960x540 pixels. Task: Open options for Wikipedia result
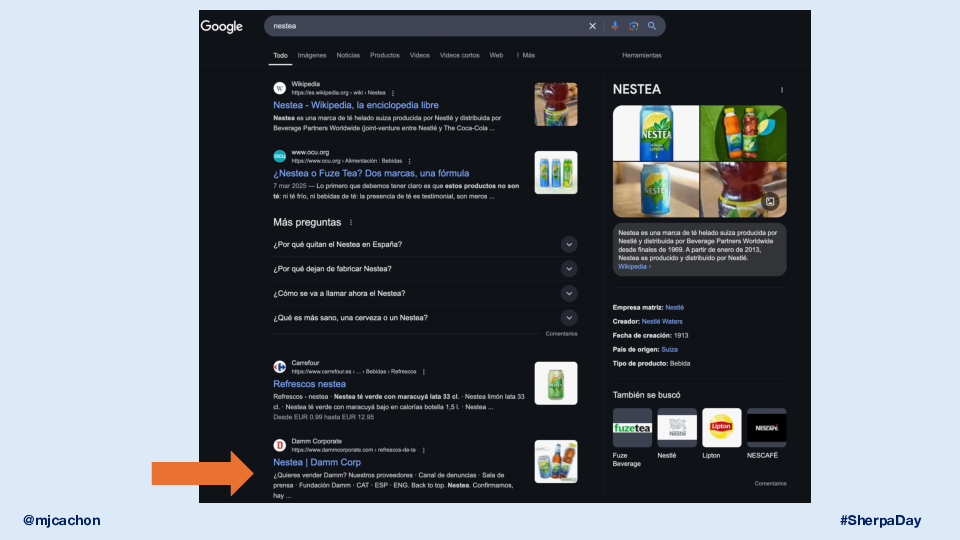point(393,93)
